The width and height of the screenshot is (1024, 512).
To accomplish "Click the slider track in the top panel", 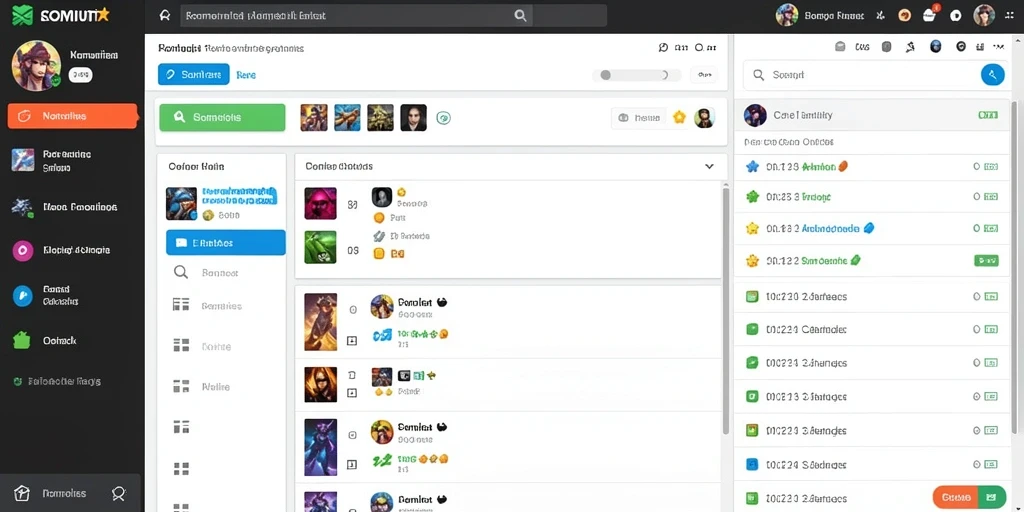I will [x=637, y=75].
